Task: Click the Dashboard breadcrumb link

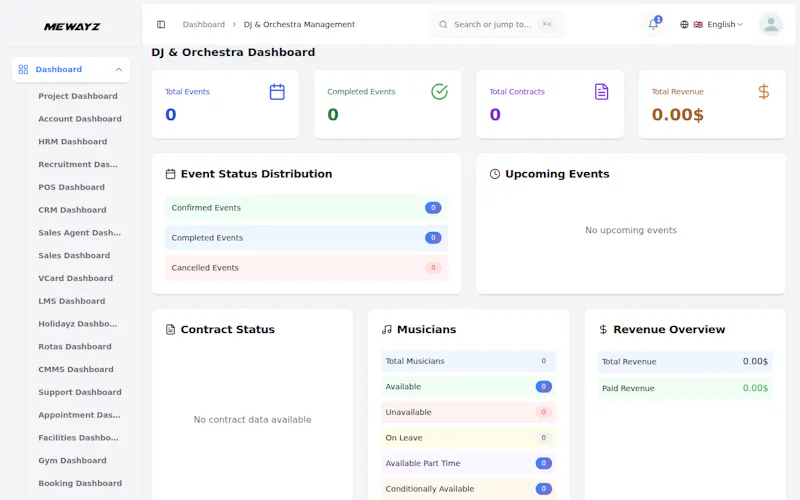Action: tap(204, 24)
